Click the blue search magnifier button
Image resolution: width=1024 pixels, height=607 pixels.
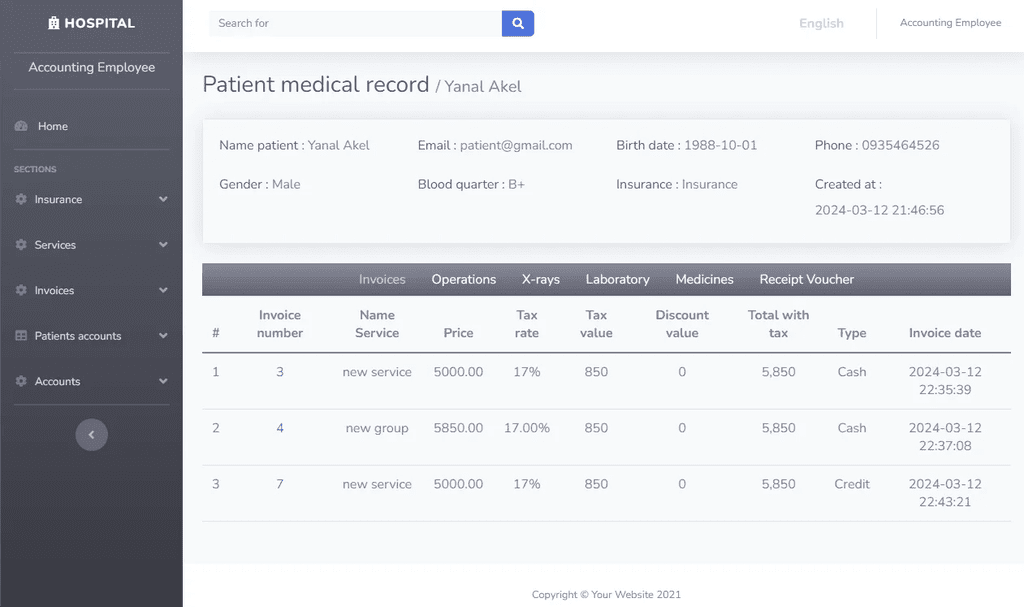click(518, 24)
